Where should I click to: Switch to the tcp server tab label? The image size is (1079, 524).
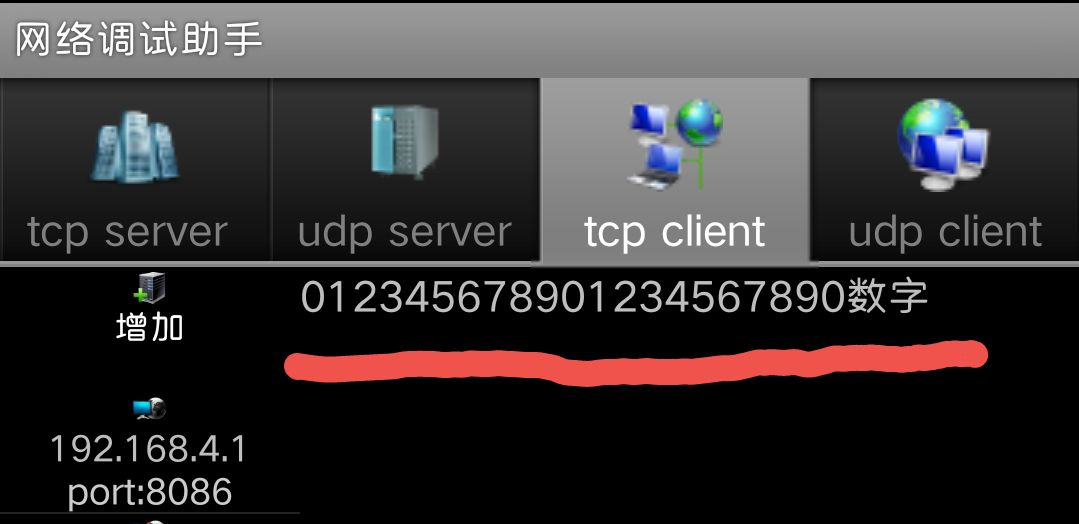(127, 232)
